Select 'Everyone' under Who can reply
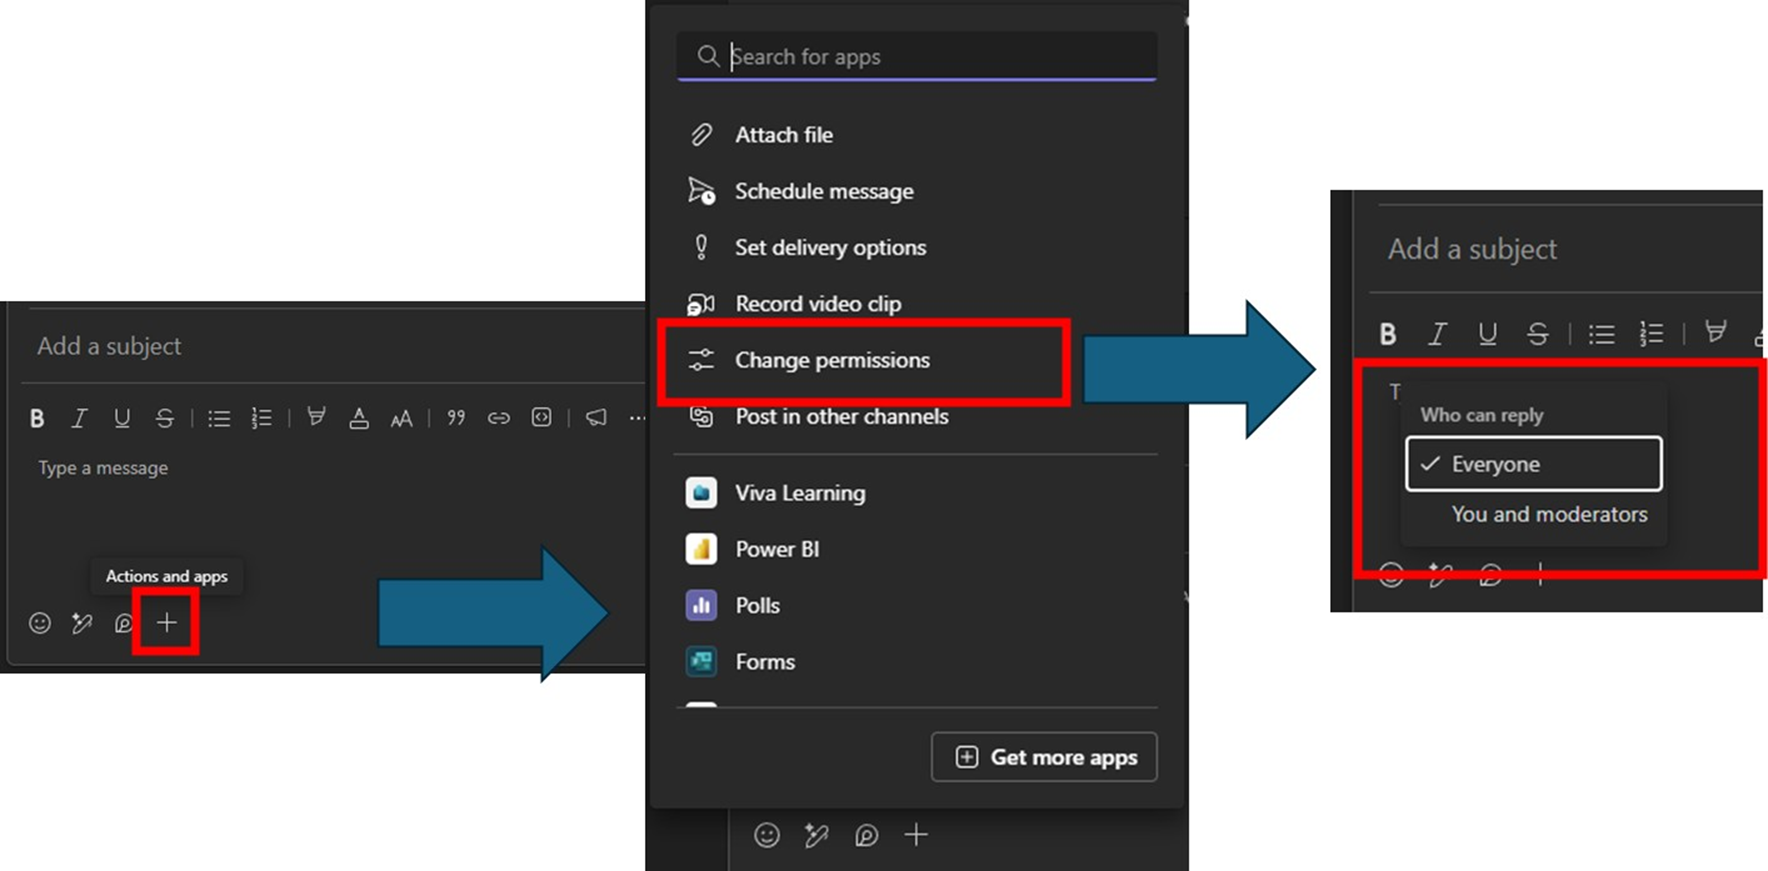The height and width of the screenshot is (871, 1768). pos(1534,464)
